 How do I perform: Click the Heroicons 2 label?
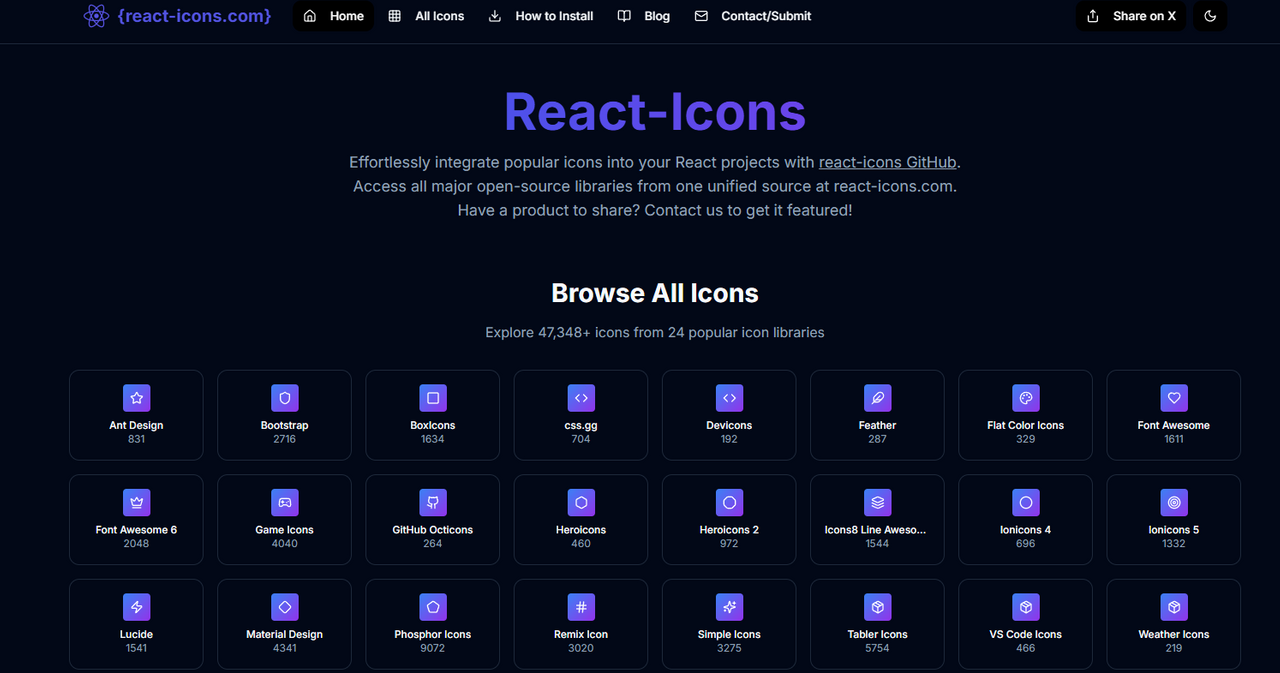pyautogui.click(x=729, y=530)
